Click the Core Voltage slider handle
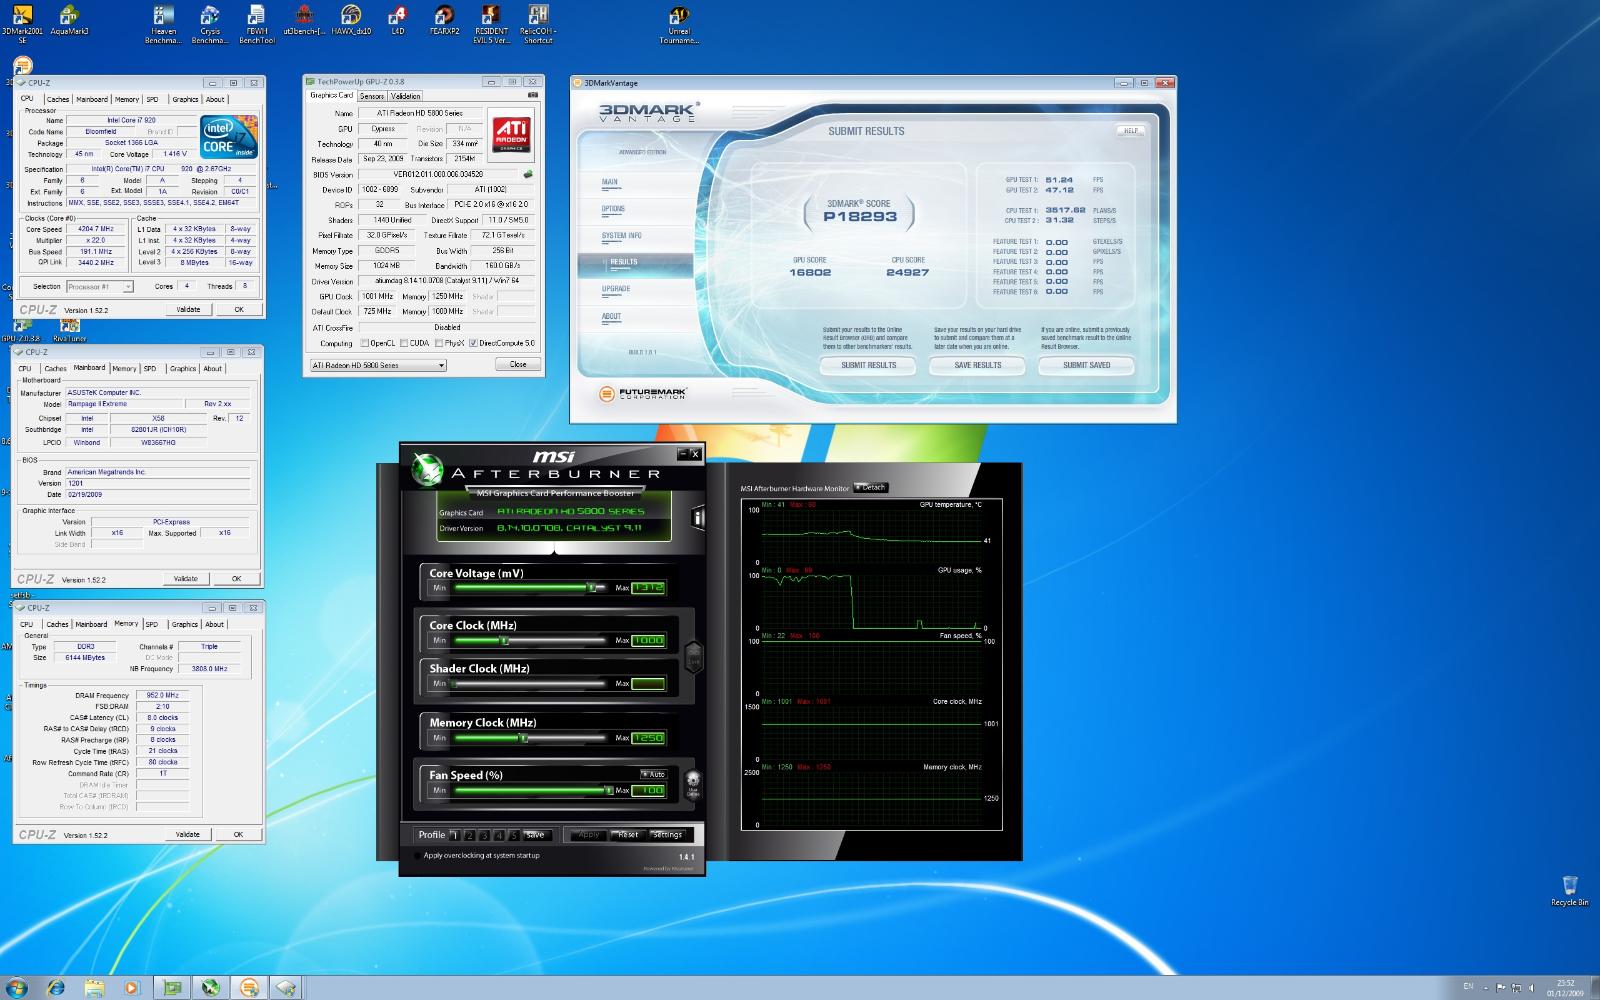Viewport: 1600px width, 1000px height. (591, 588)
